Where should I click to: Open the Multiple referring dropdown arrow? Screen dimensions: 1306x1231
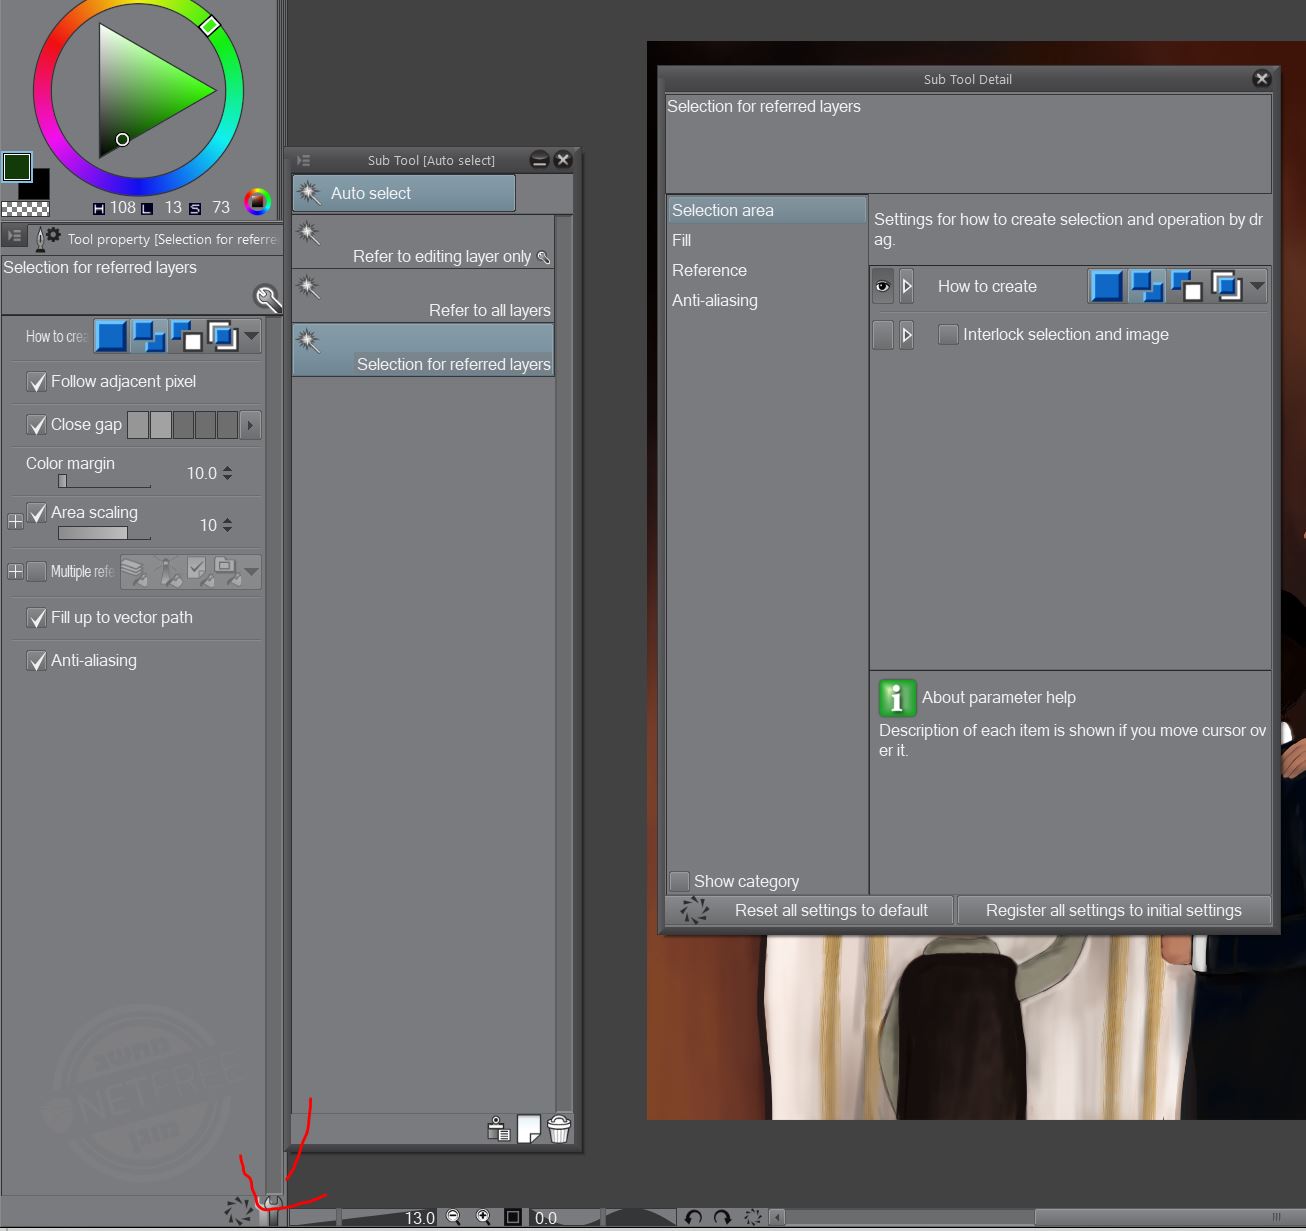click(251, 572)
